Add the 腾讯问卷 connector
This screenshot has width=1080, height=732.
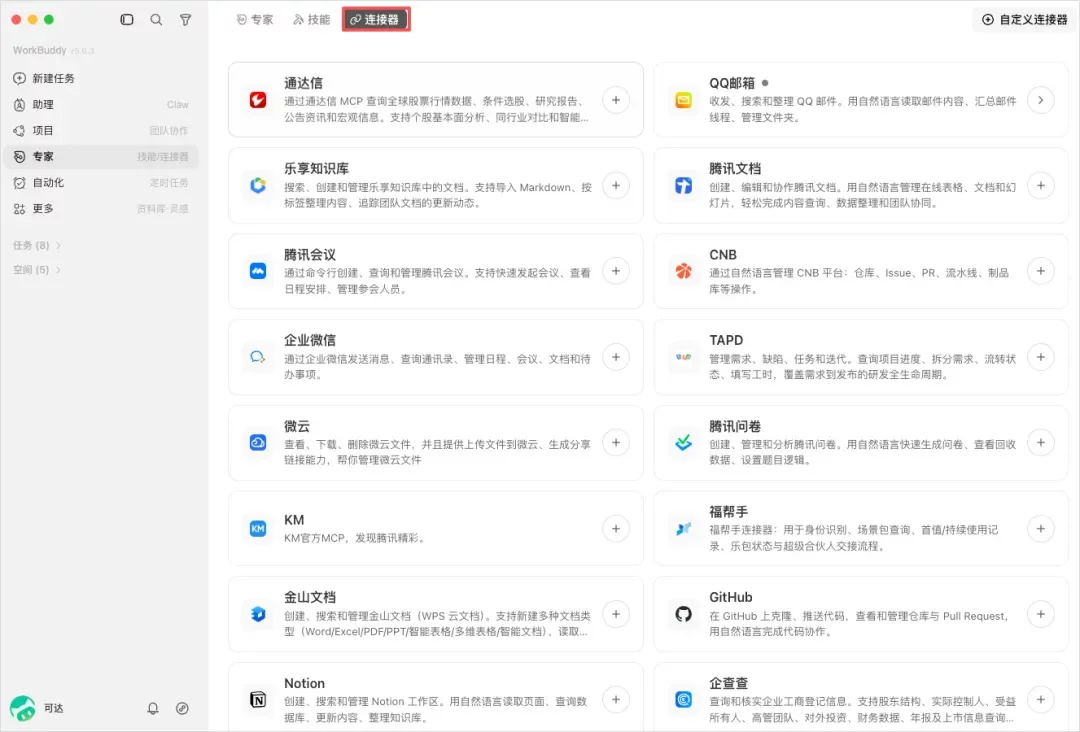1041,443
